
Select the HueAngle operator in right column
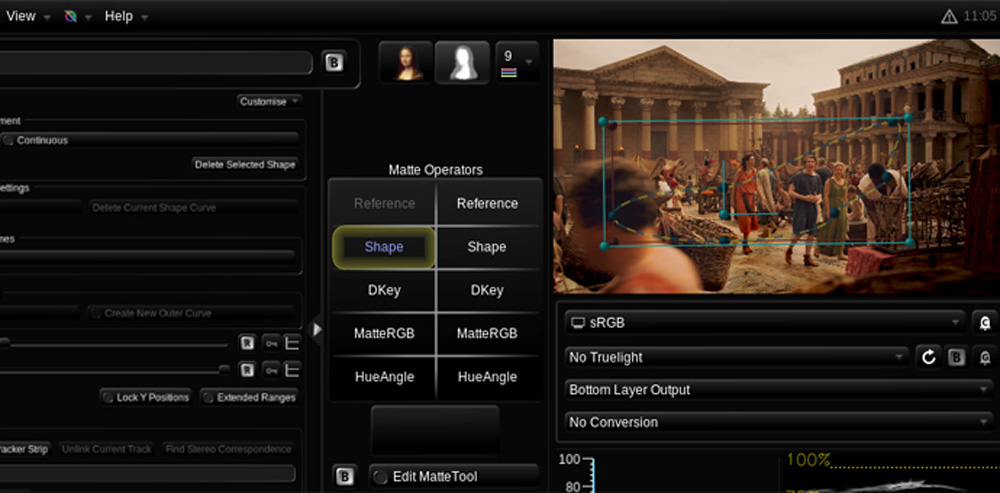[x=487, y=377]
